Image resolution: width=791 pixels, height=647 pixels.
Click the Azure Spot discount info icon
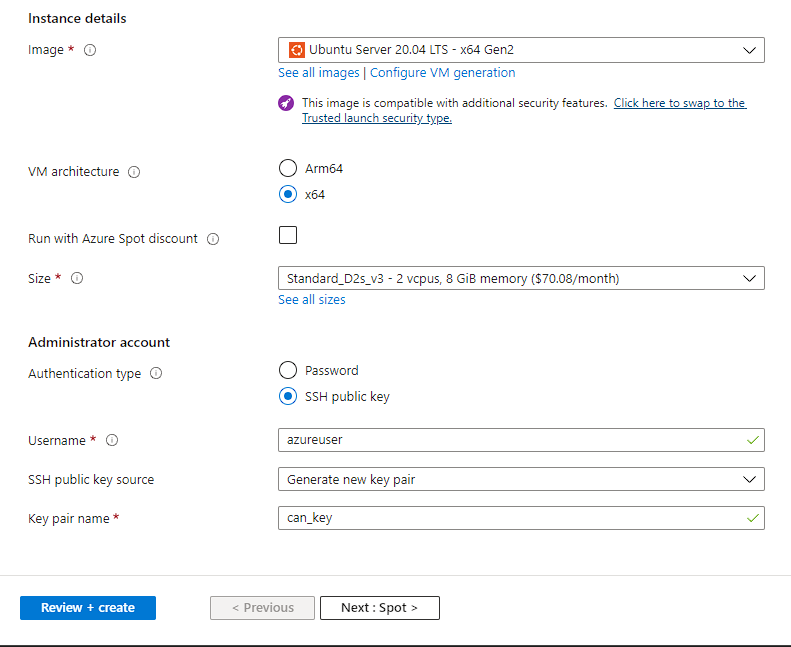(213, 239)
